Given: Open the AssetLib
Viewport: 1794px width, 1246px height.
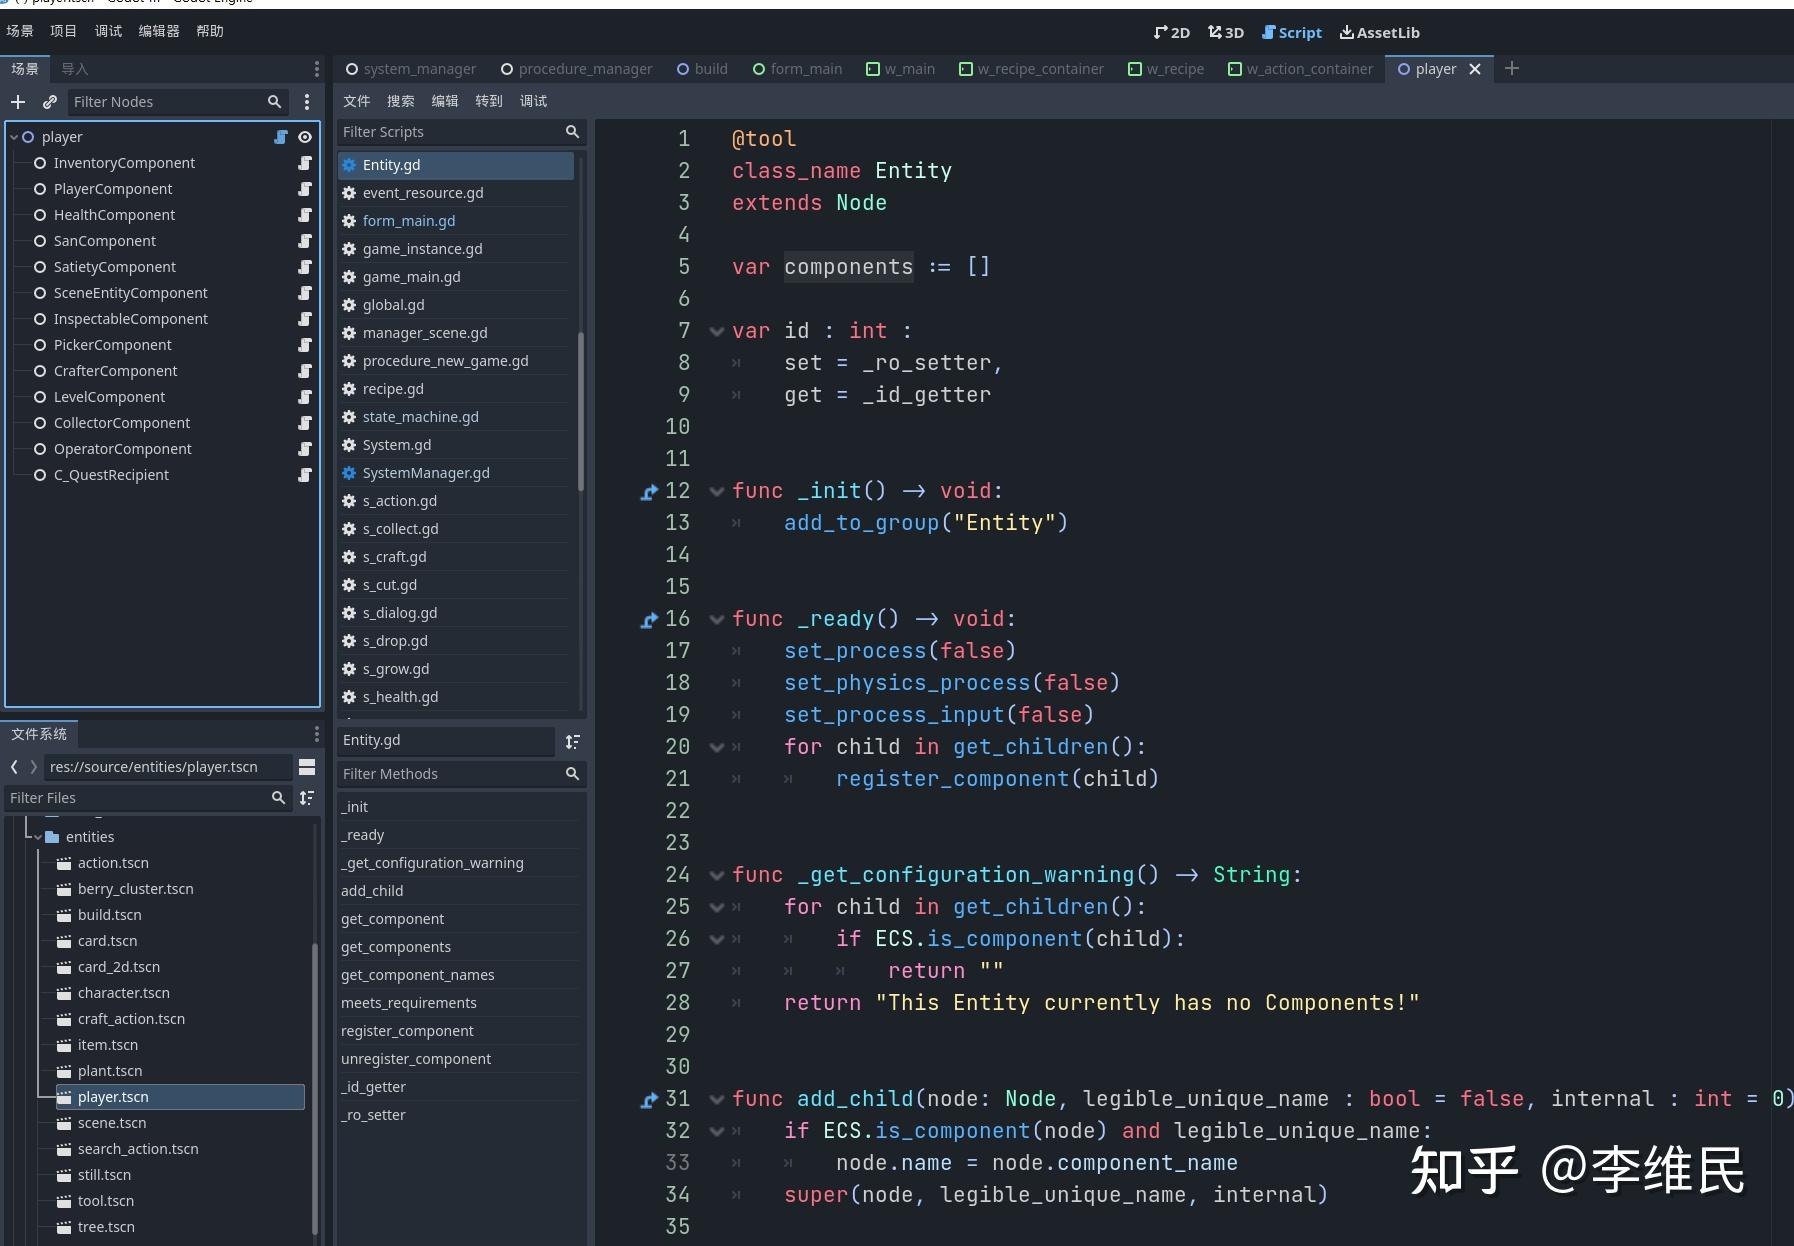Looking at the screenshot, I should point(1380,32).
